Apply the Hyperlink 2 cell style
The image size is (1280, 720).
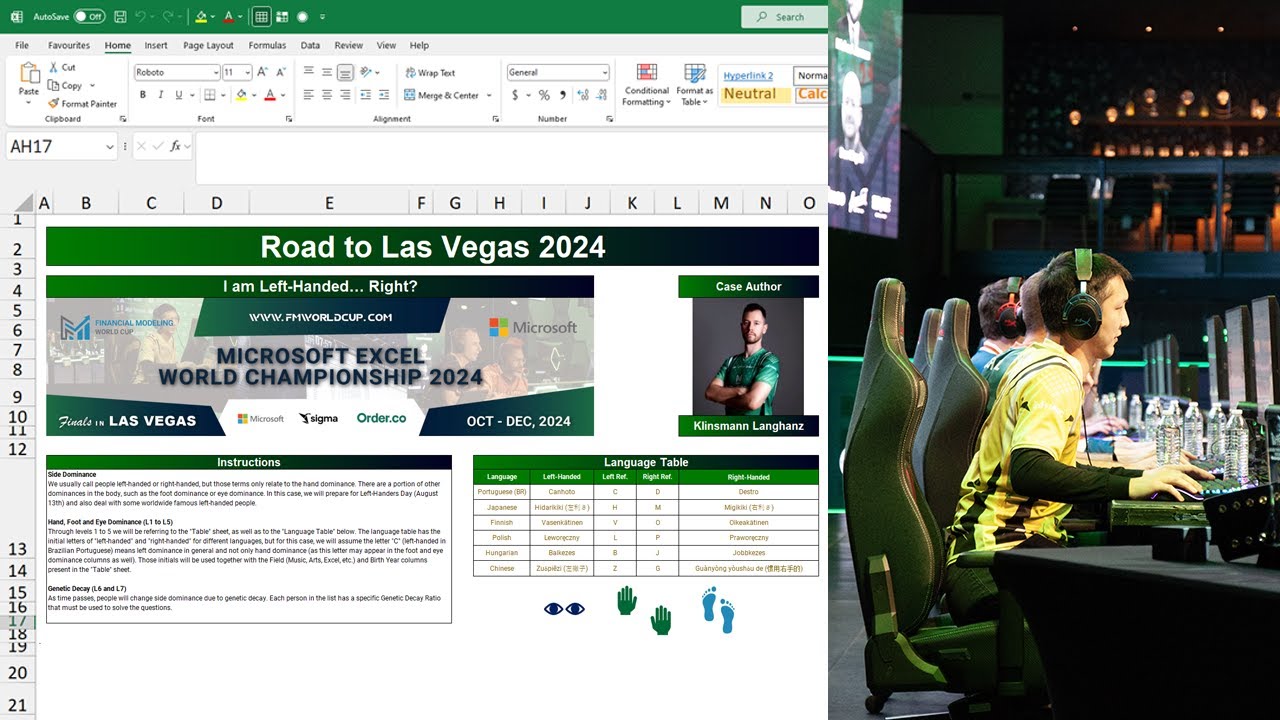(x=748, y=75)
